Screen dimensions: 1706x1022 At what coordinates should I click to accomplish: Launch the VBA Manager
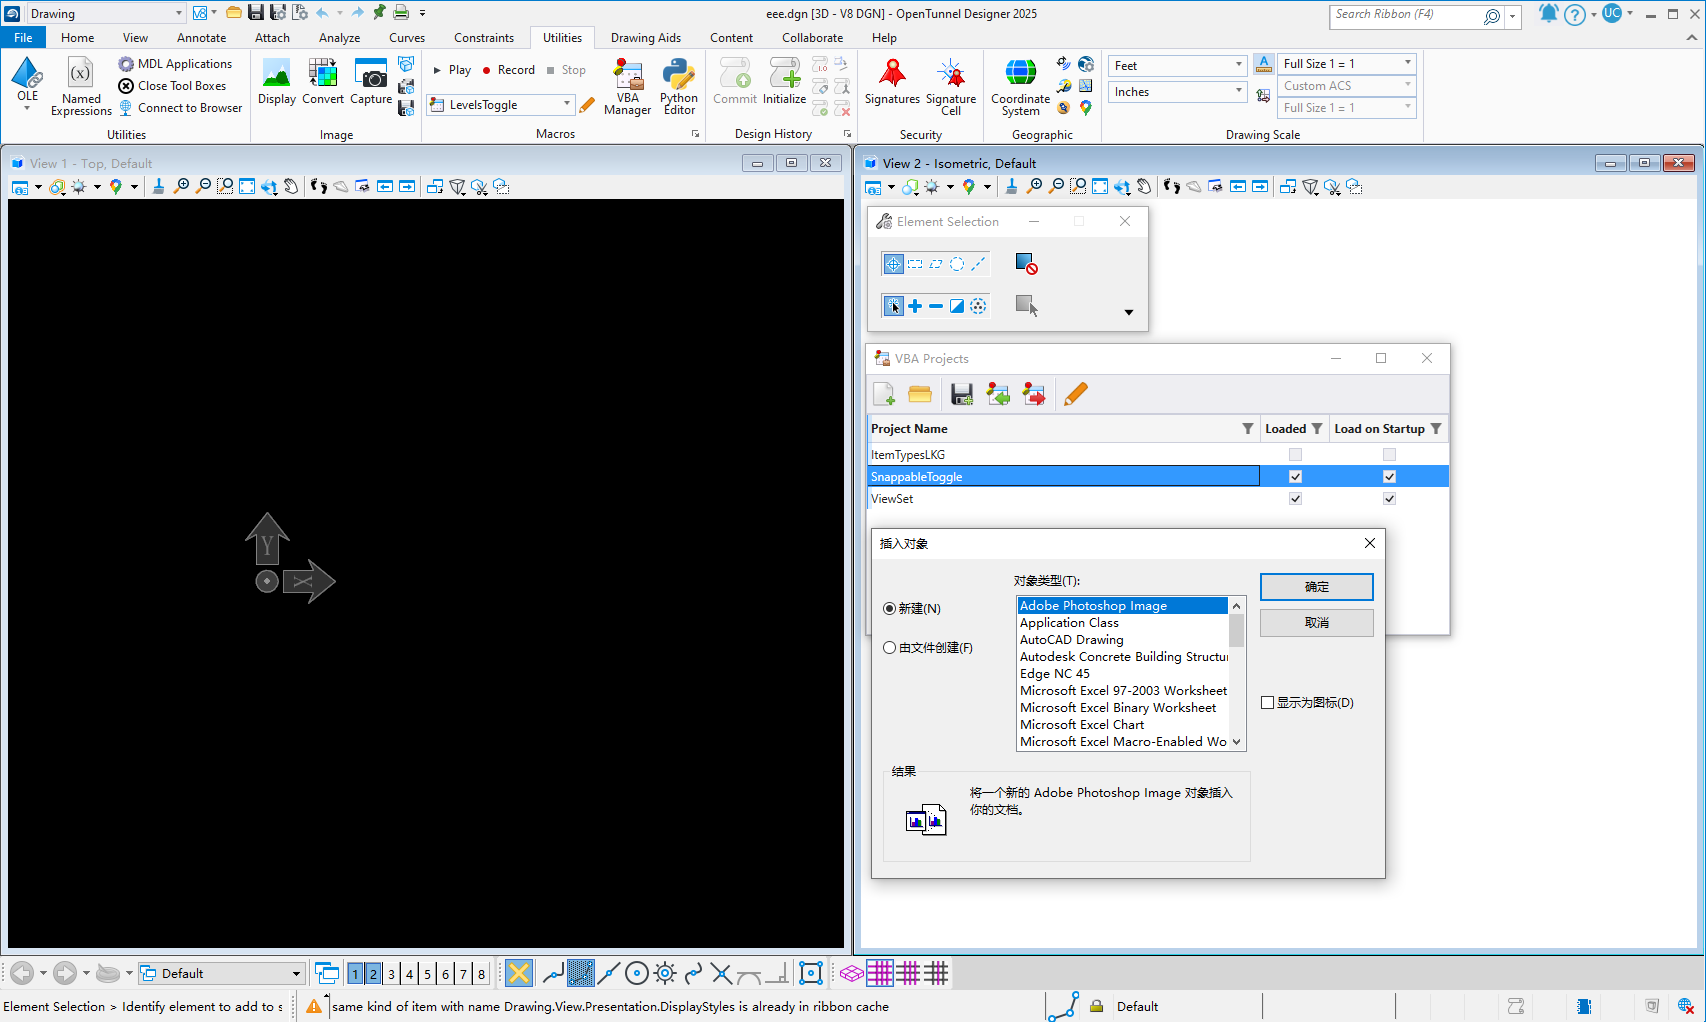628,85
